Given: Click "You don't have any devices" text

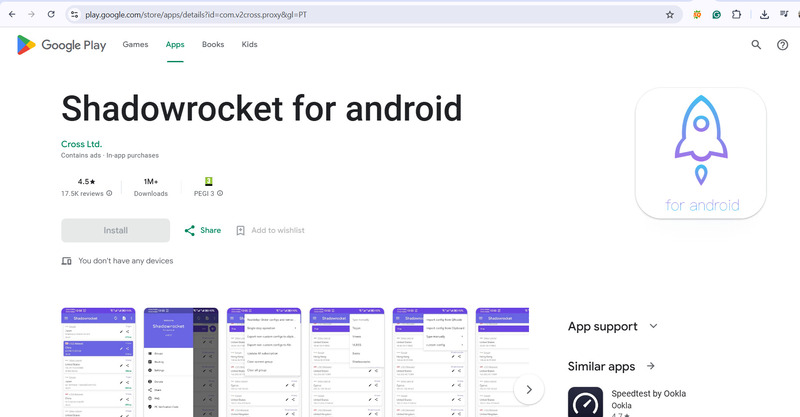Looking at the screenshot, I should click(126, 261).
